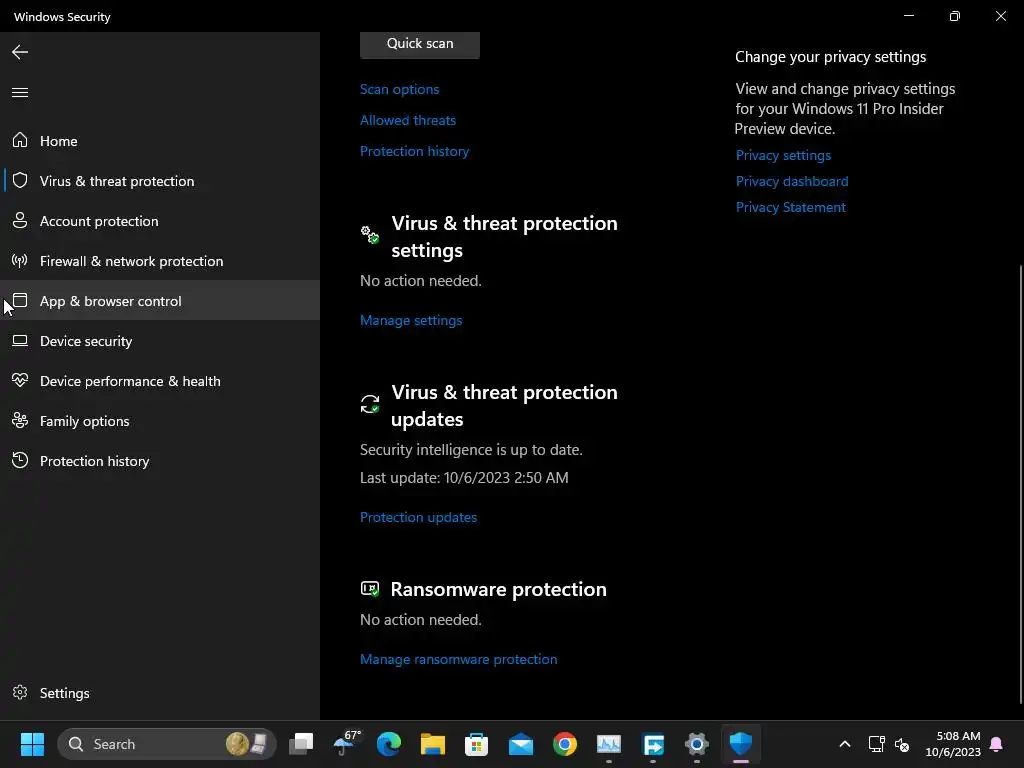Screen dimensions: 1024x768
Task: Open Microsoft Store from the taskbar
Action: coord(477,744)
